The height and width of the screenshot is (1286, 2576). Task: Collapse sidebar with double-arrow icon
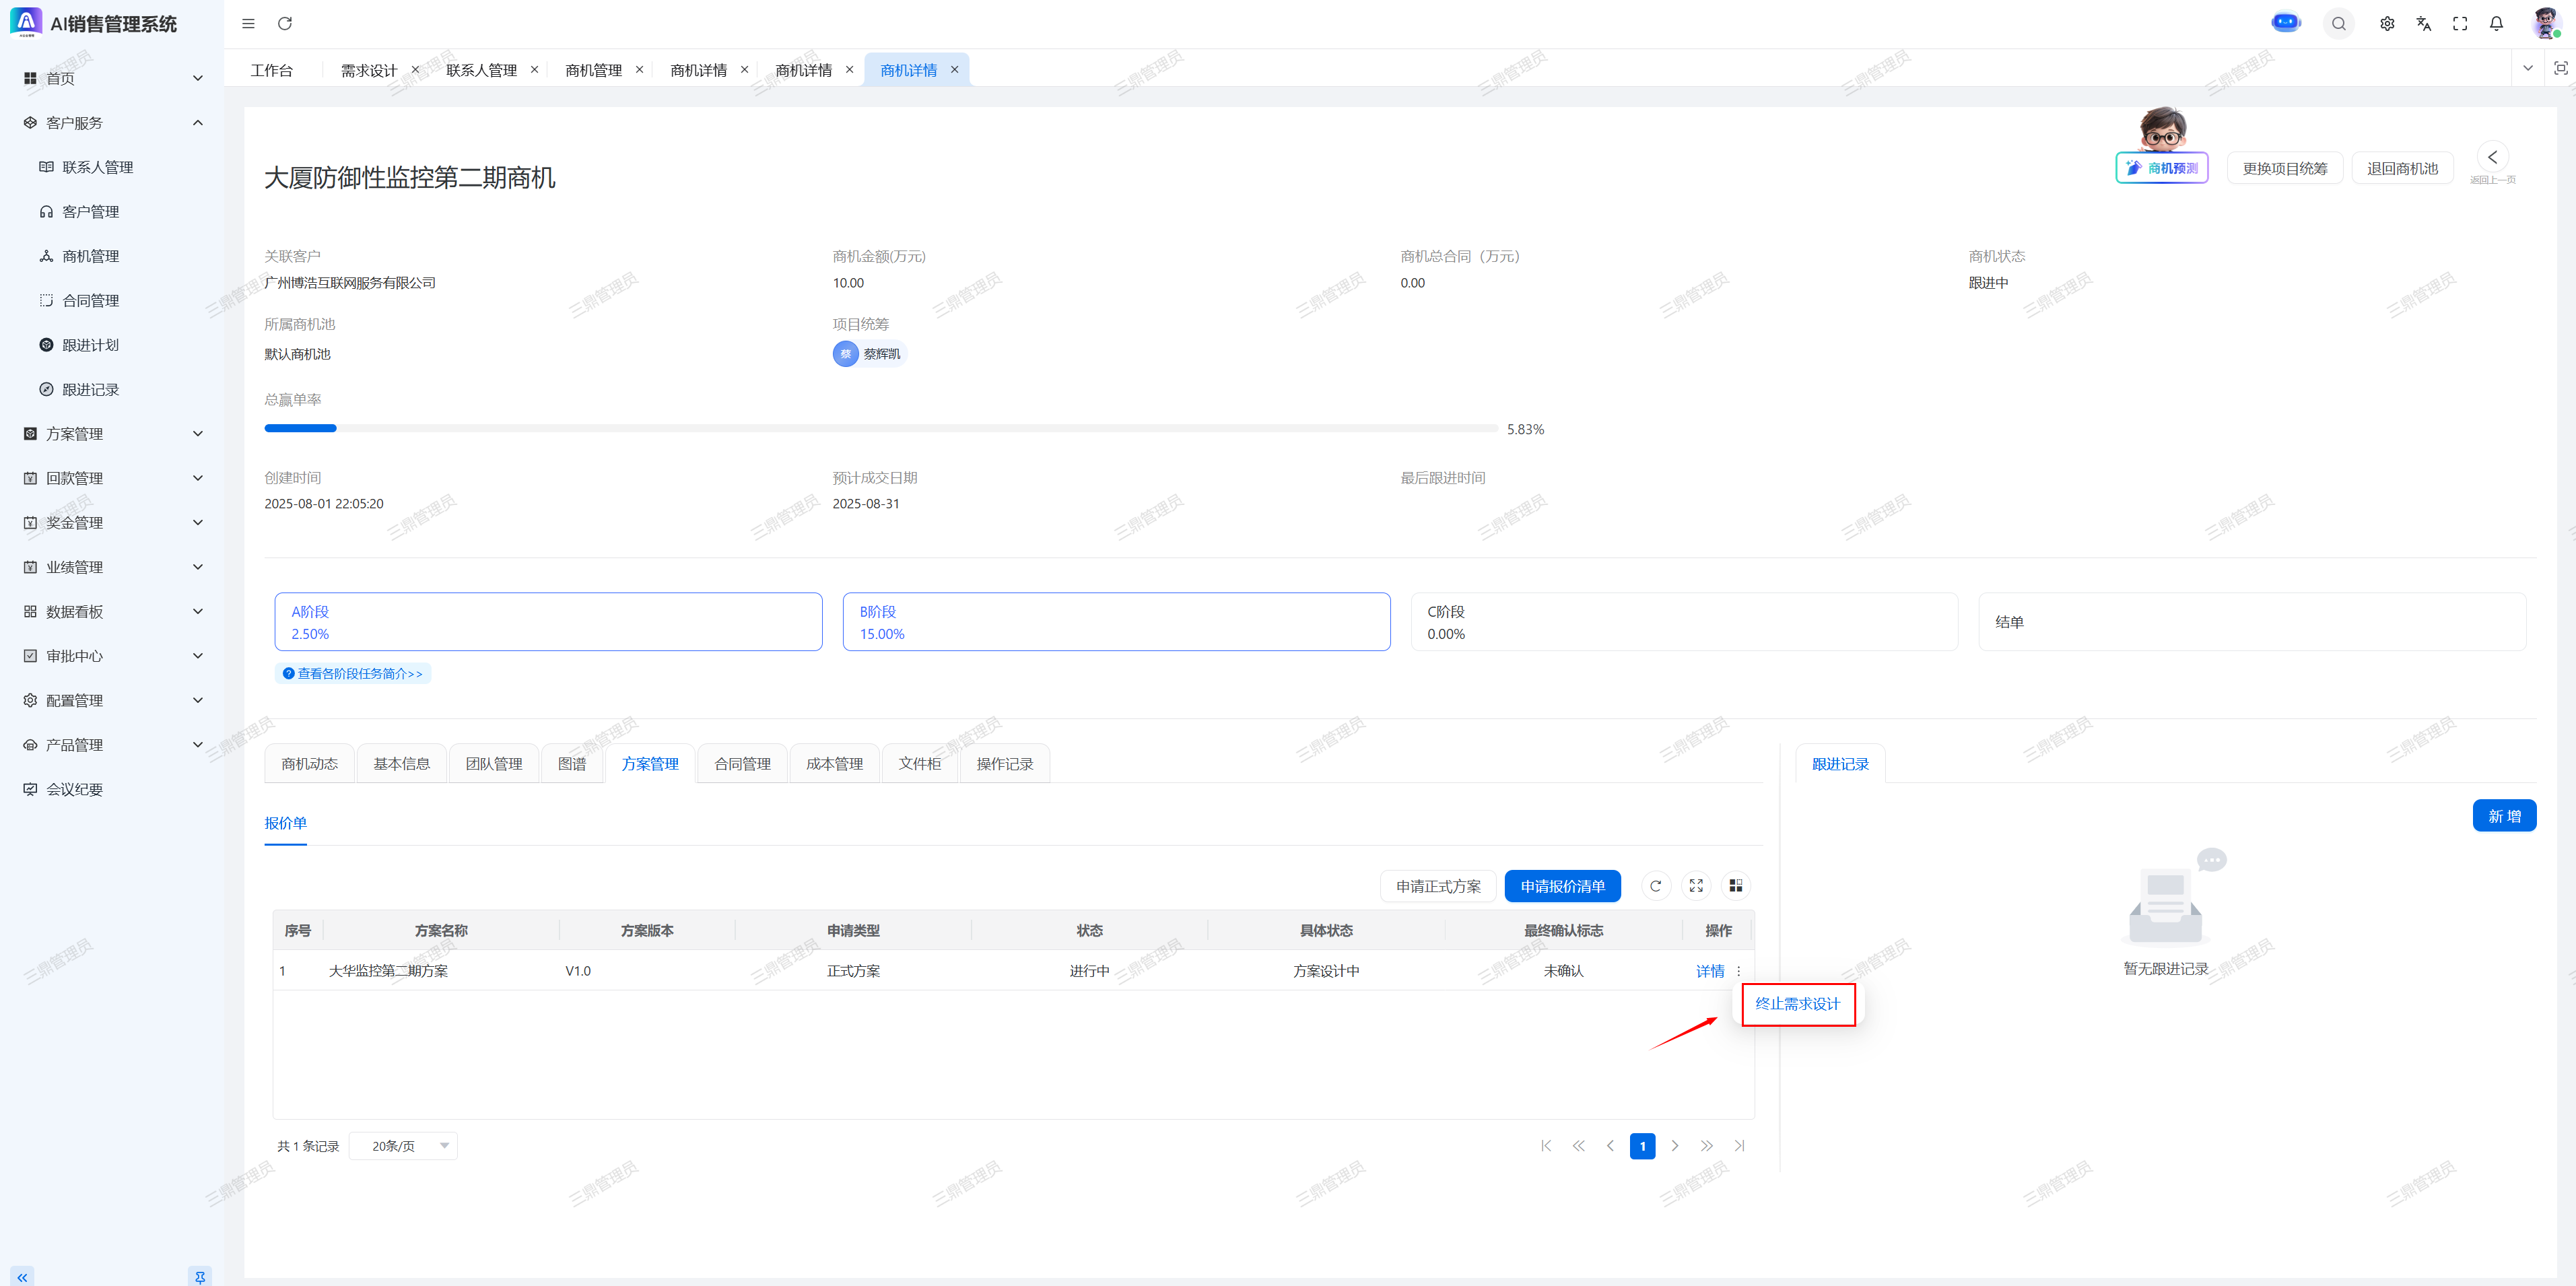22,1277
